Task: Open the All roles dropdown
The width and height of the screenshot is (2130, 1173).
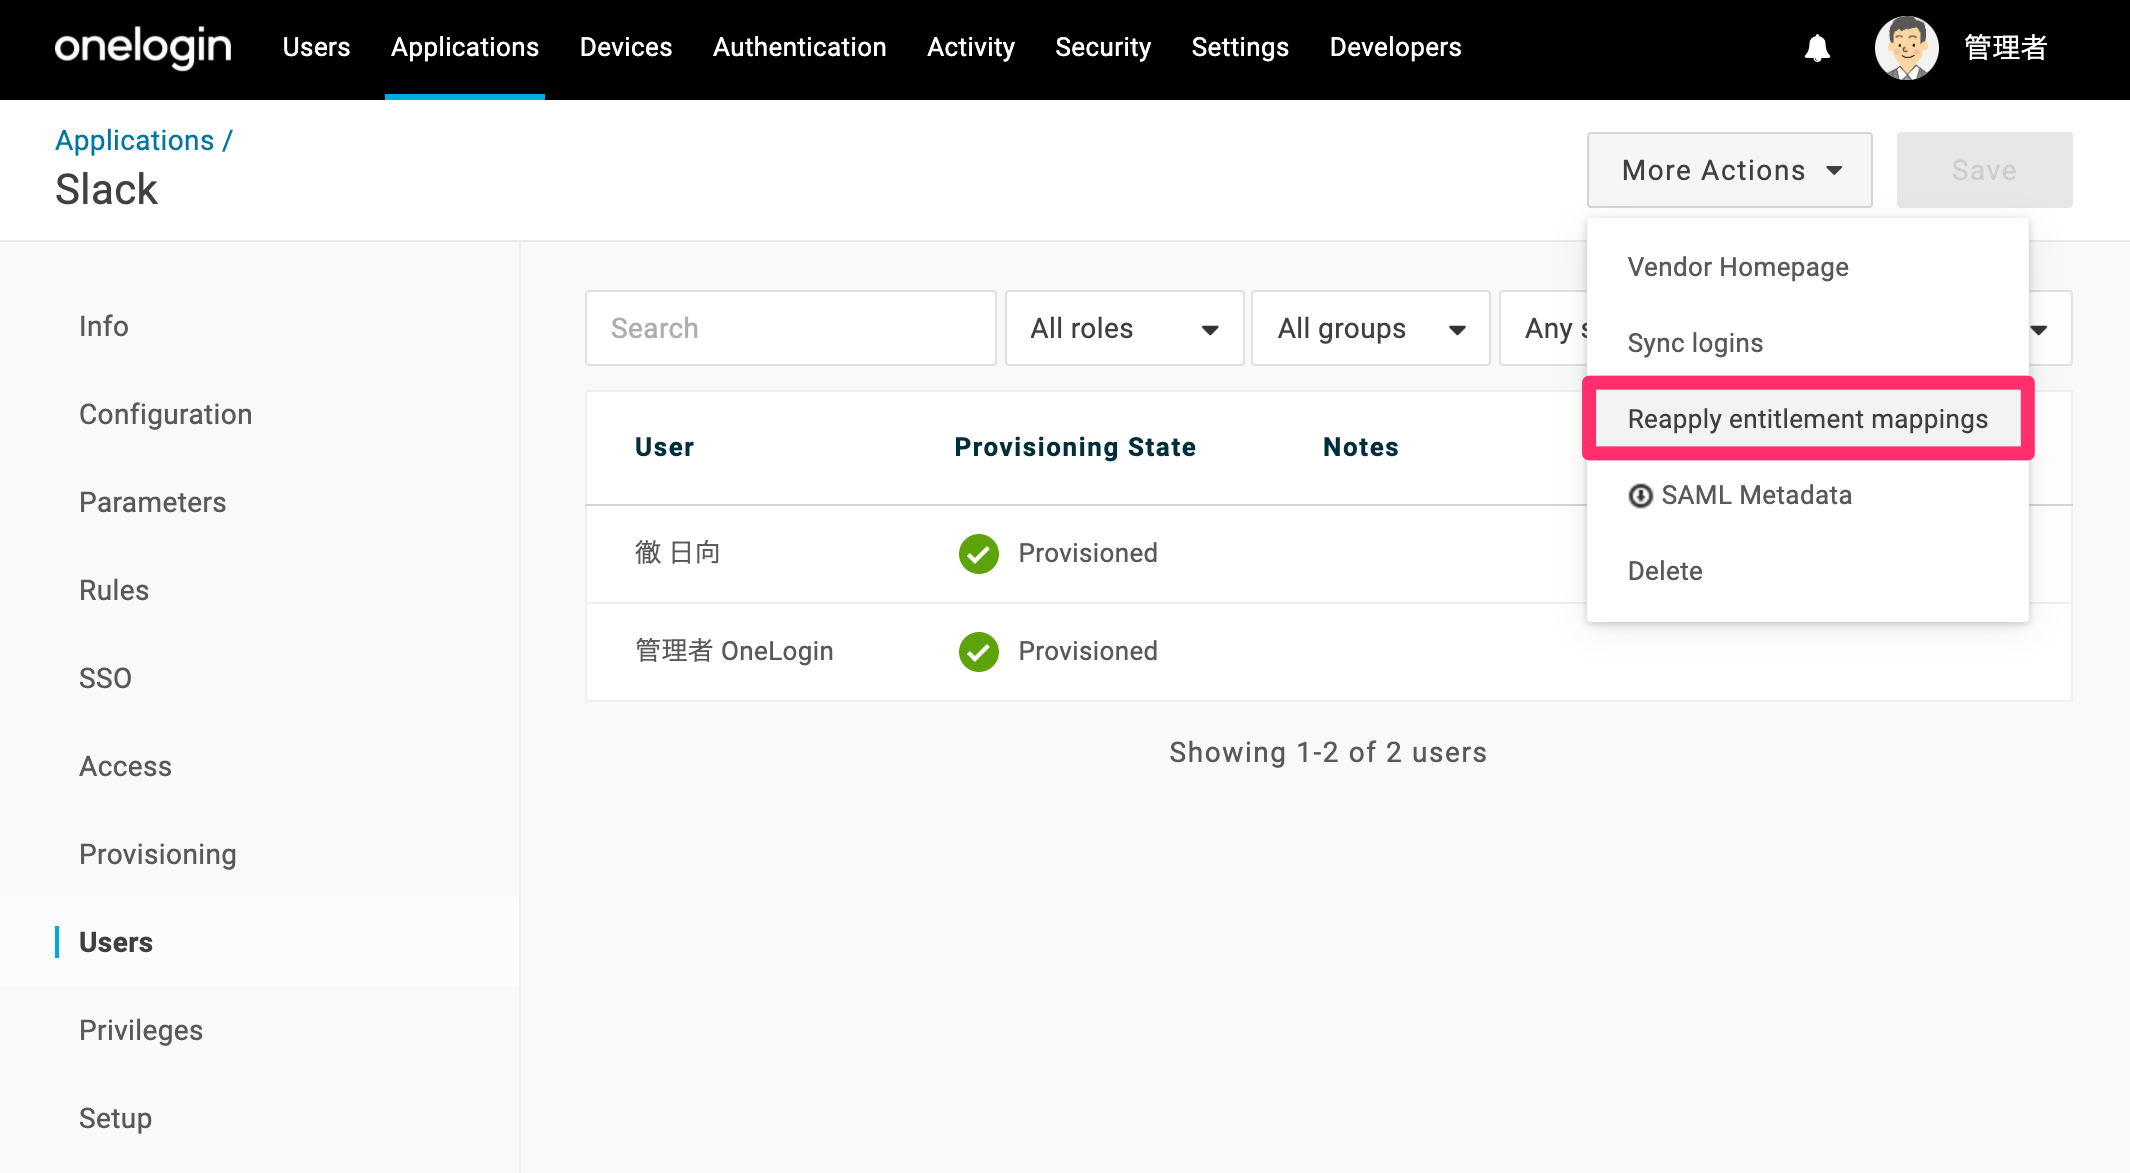Action: 1125,328
